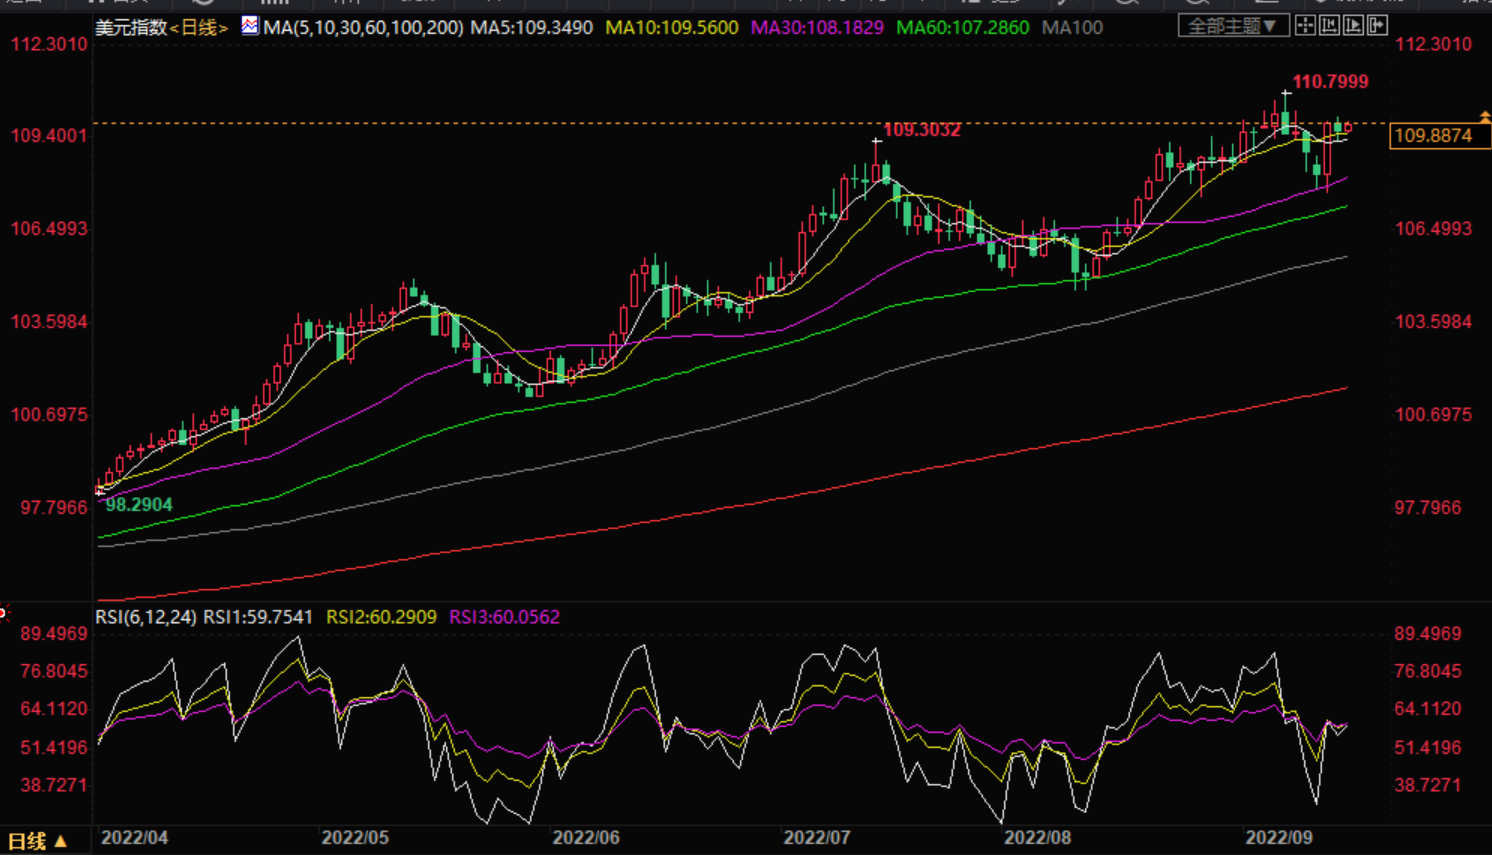Click the 2022/07 date on time axis
The image size is (1492, 855).
click(x=816, y=837)
